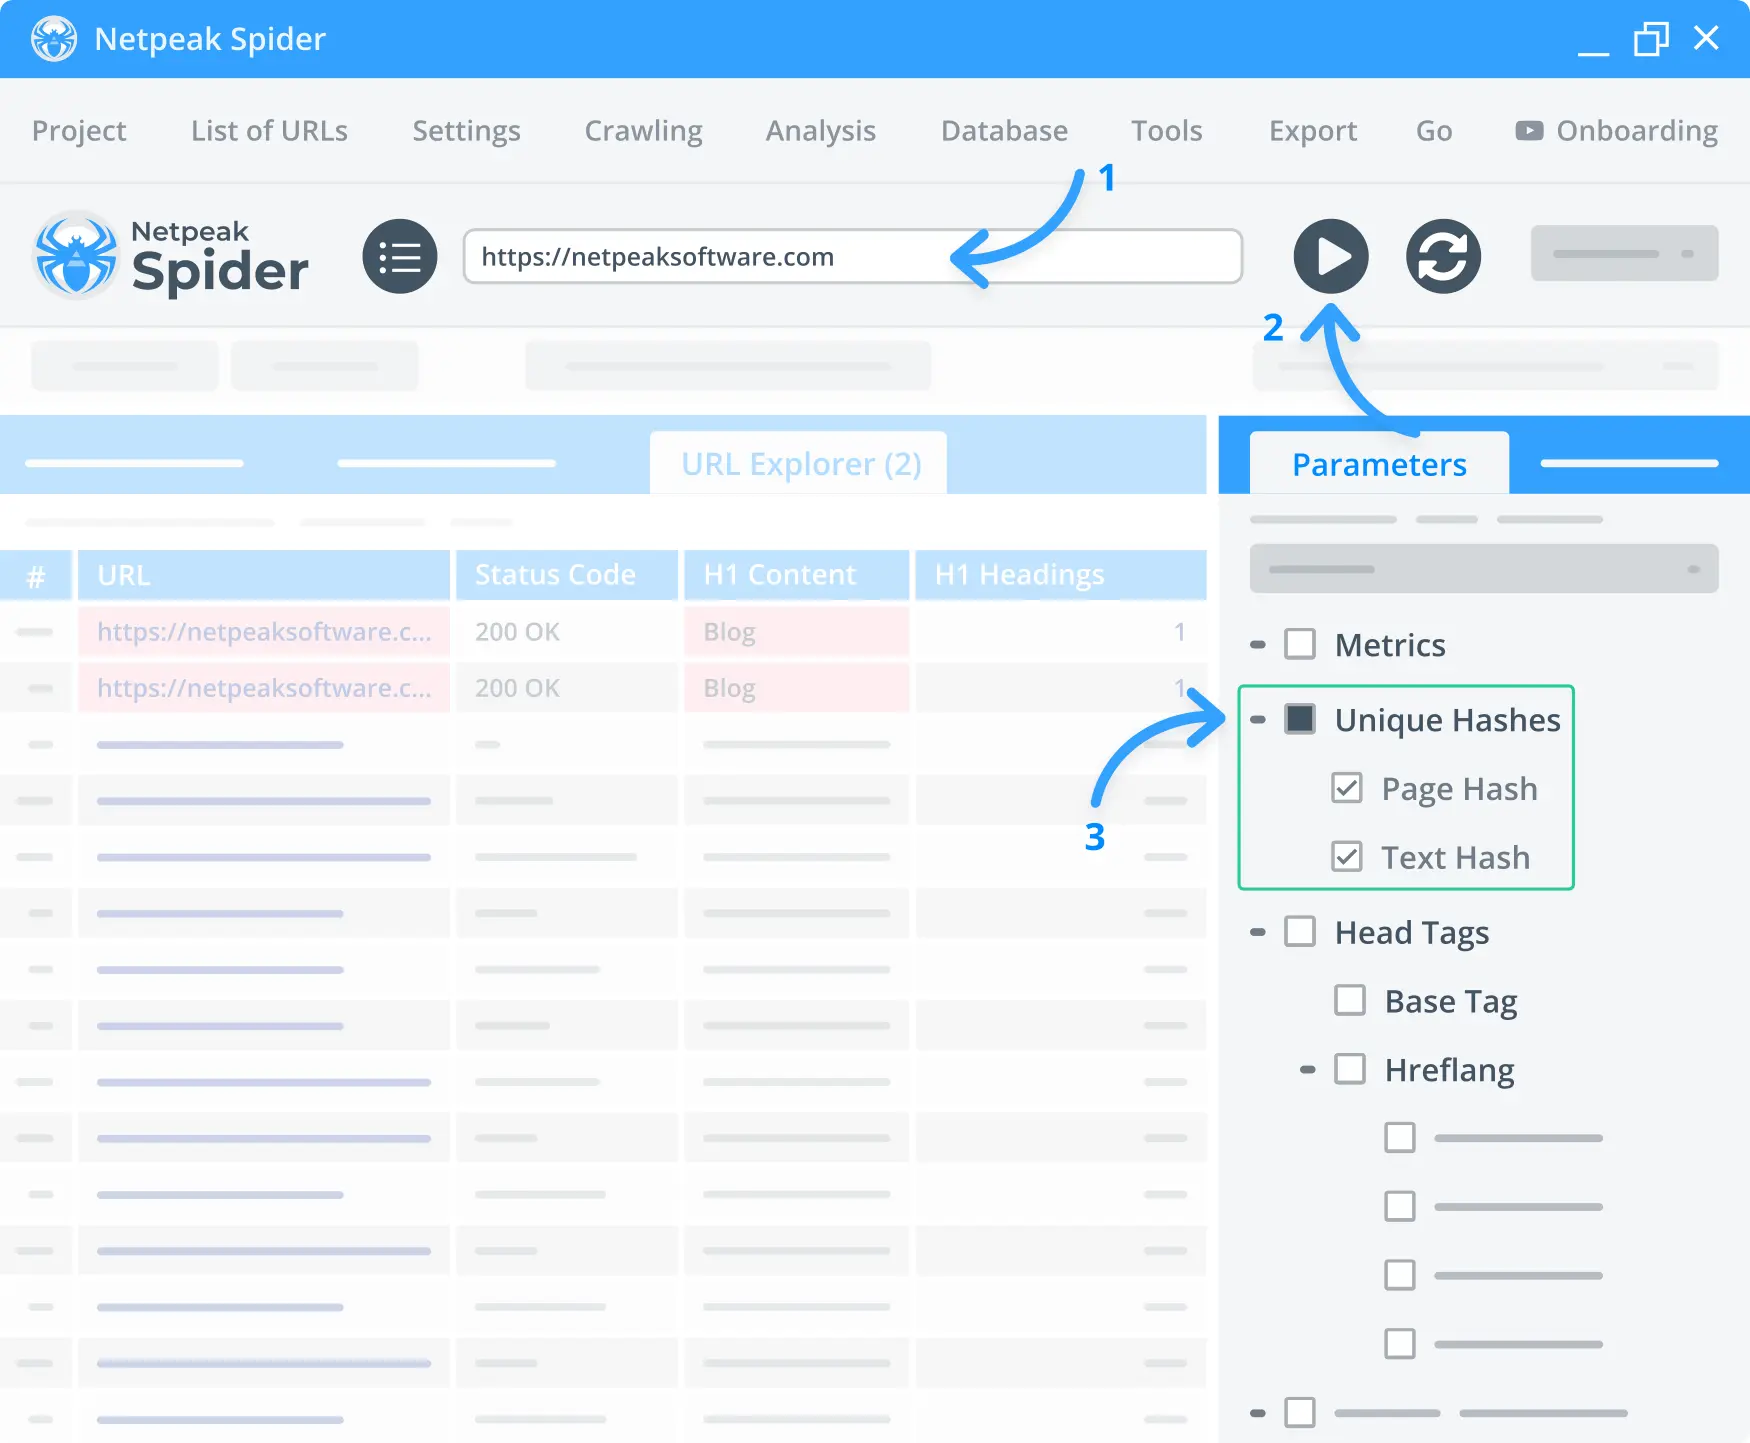Open the gray dropdown beside the refresh icon
1750x1443 pixels.
click(1624, 253)
